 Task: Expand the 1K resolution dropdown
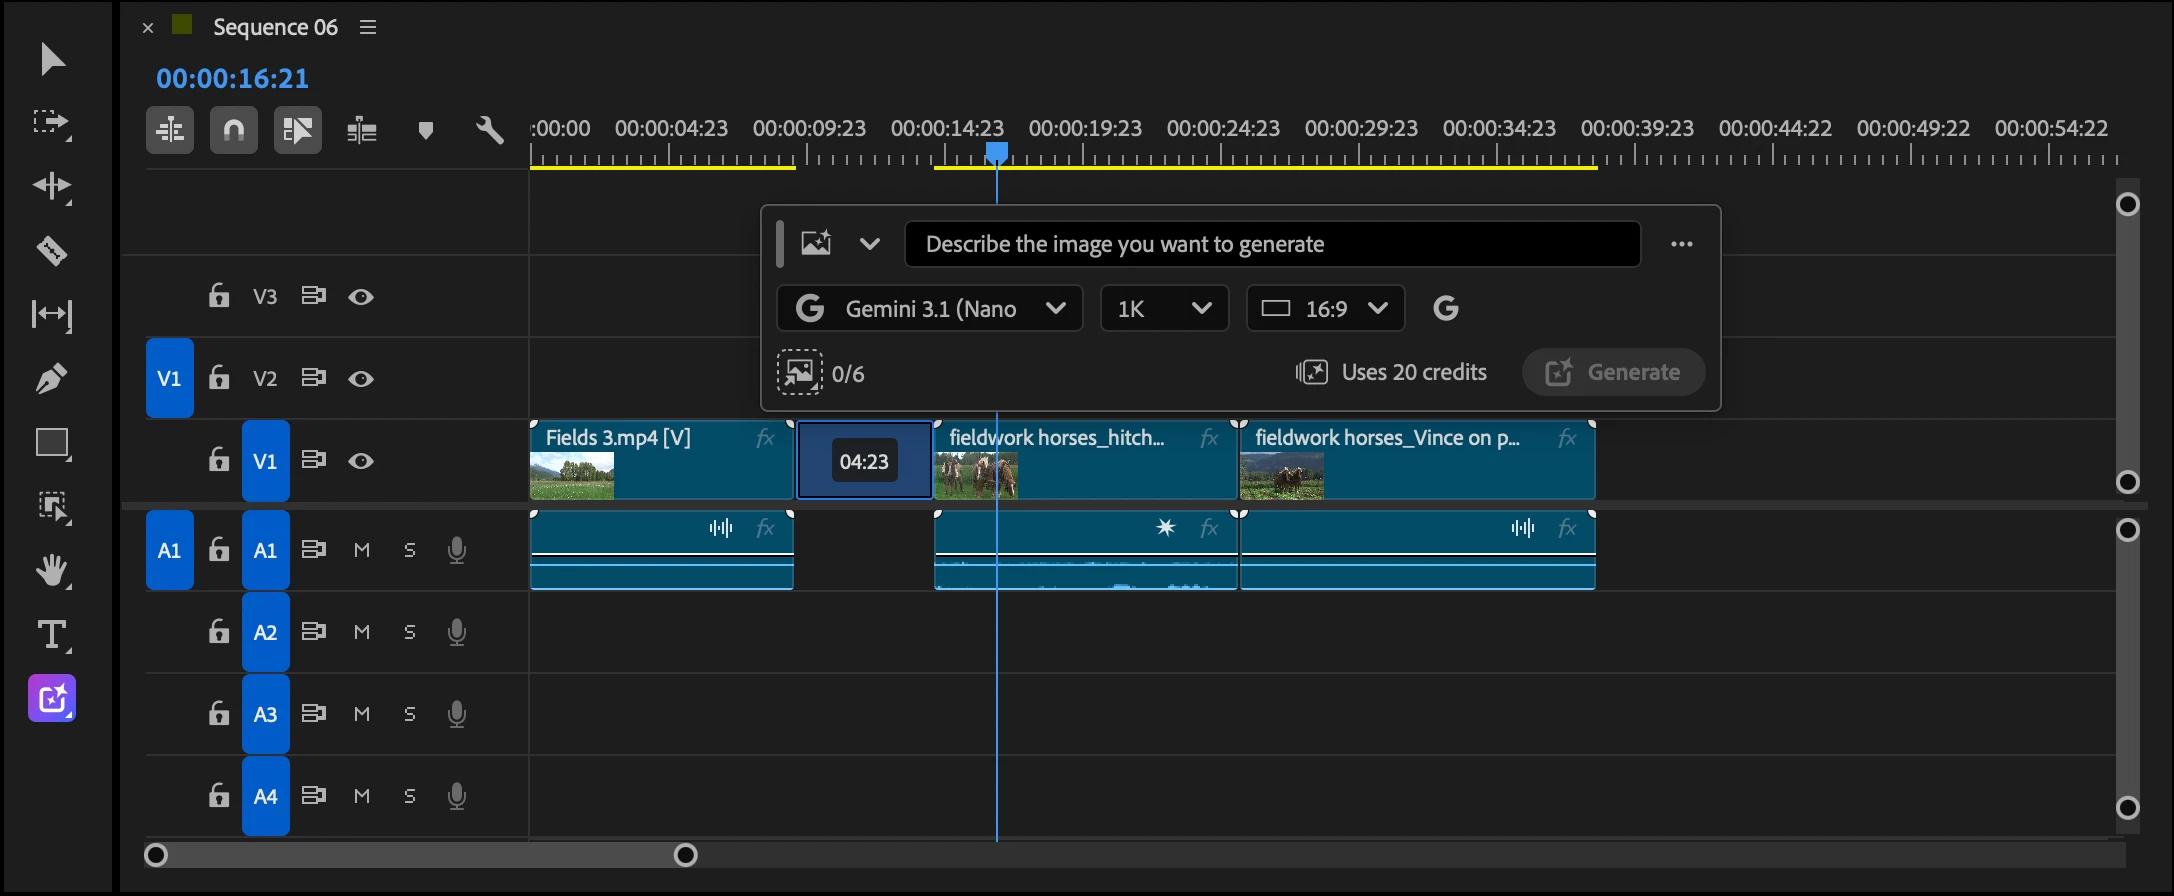coord(1164,308)
